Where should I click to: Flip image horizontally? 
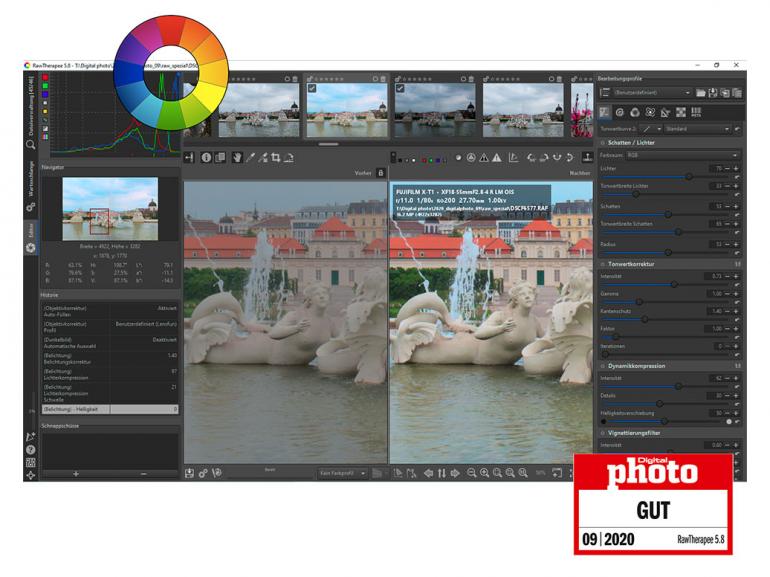pyautogui.click(x=557, y=158)
